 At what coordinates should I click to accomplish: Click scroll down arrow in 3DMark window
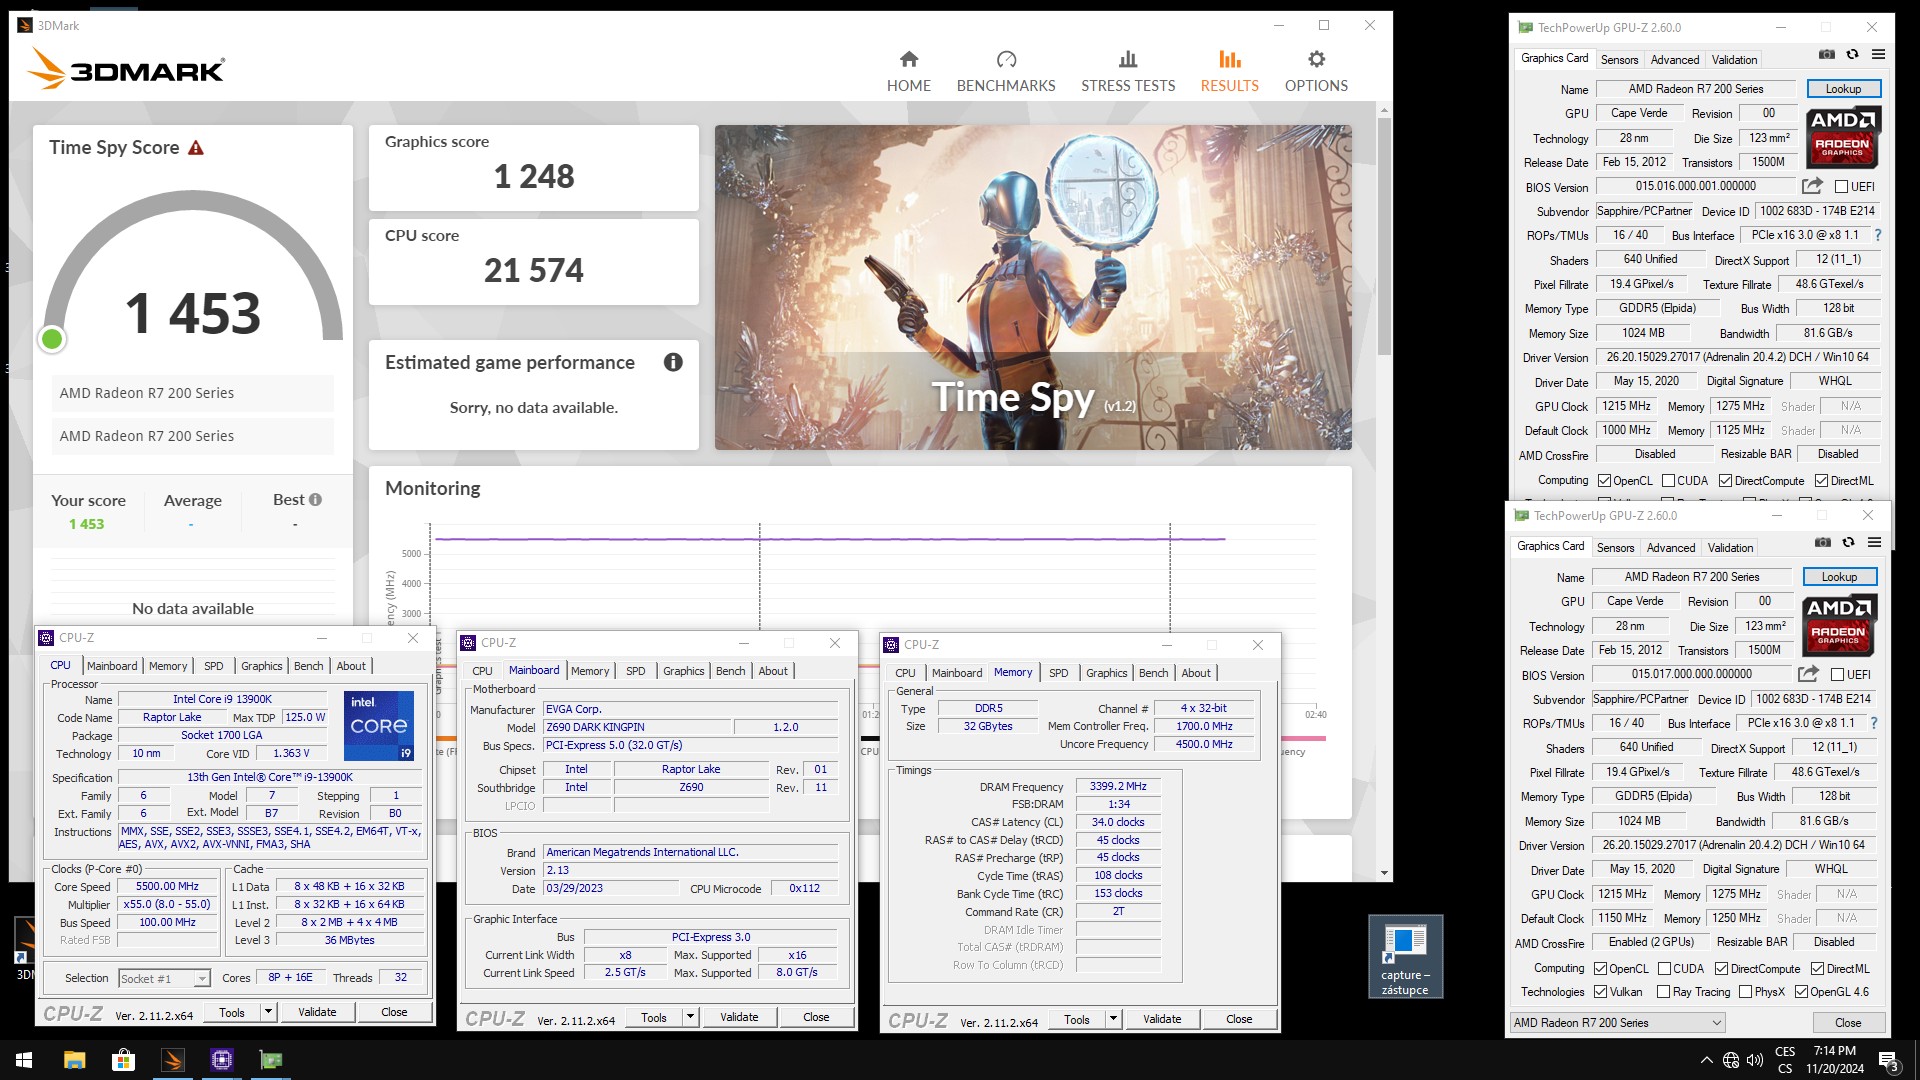pyautogui.click(x=1384, y=873)
